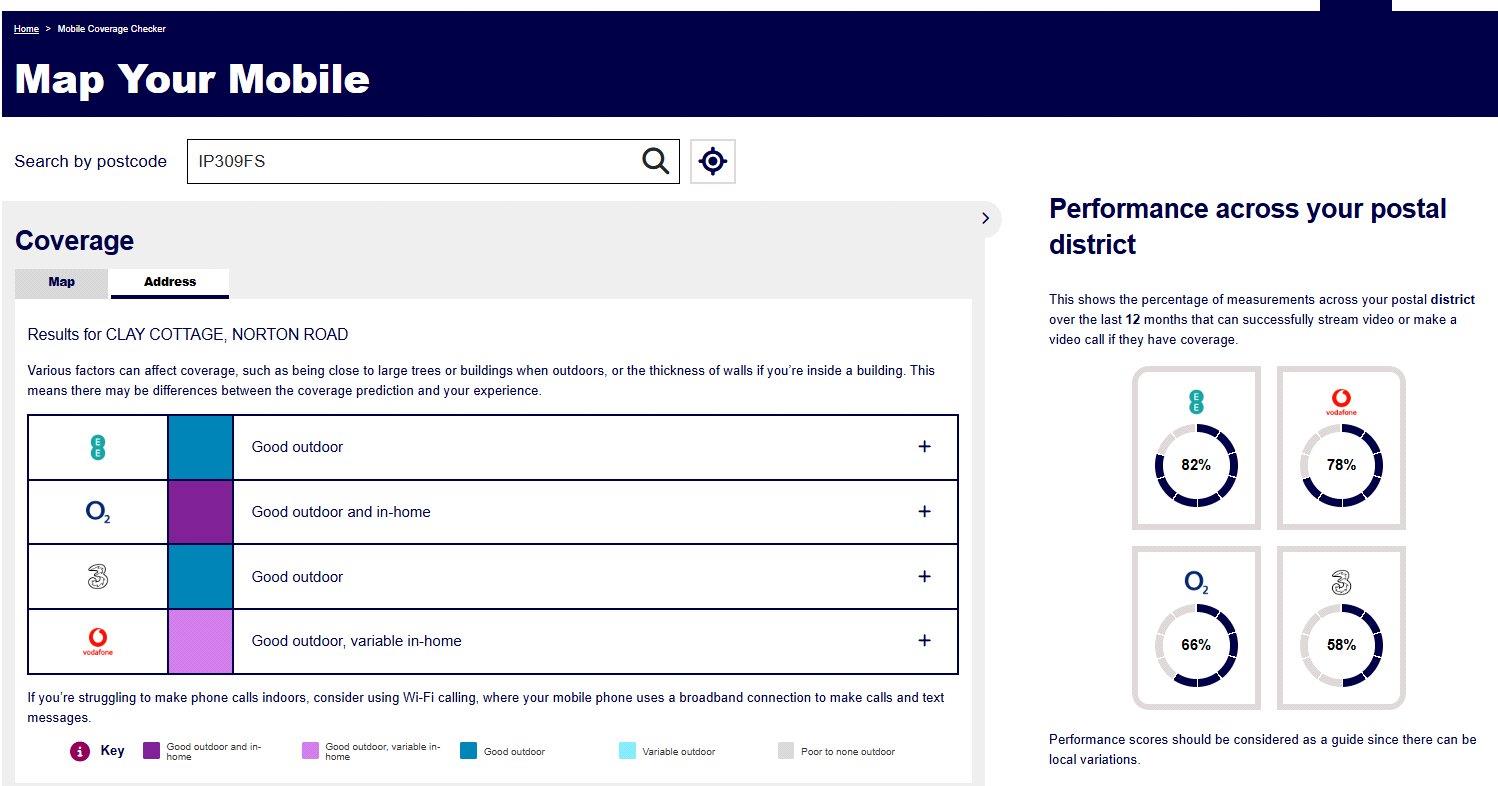Click the 'Key' legend label
Screen dimensions: 1498x786
pos(113,750)
